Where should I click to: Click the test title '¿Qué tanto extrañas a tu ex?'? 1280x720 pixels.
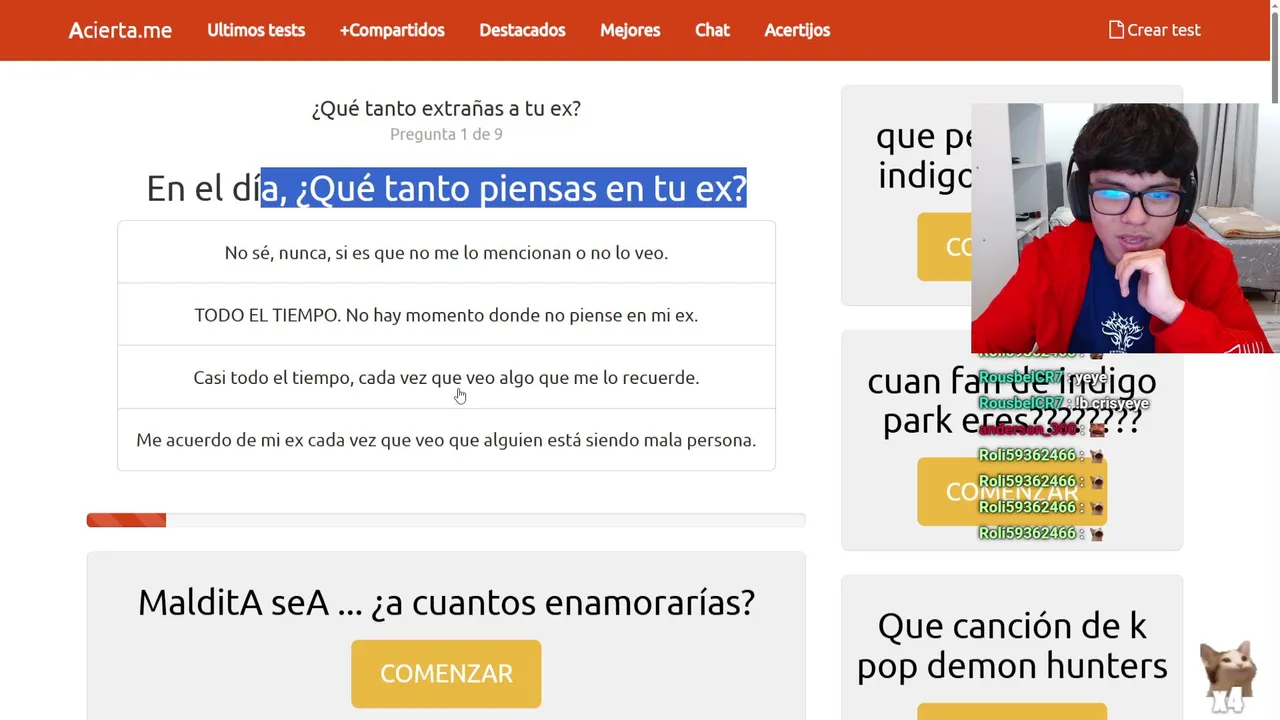coord(446,109)
